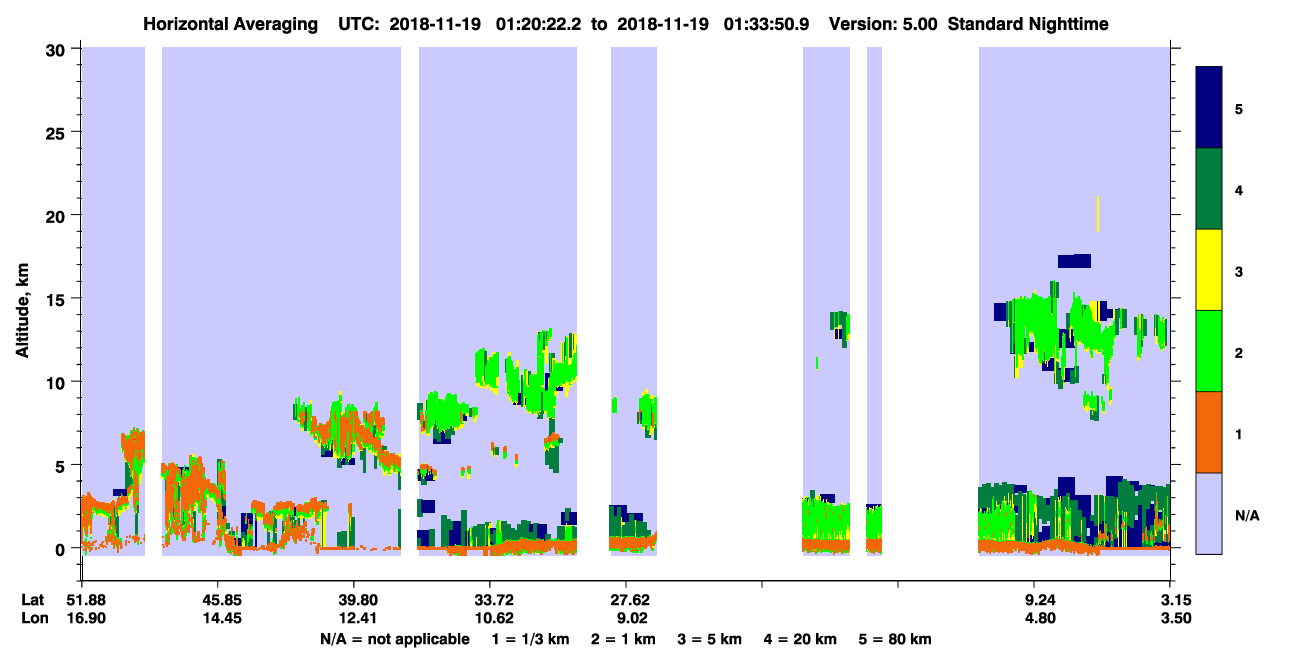Click the thin yellow streak near 20 km altitude

coord(1098,213)
